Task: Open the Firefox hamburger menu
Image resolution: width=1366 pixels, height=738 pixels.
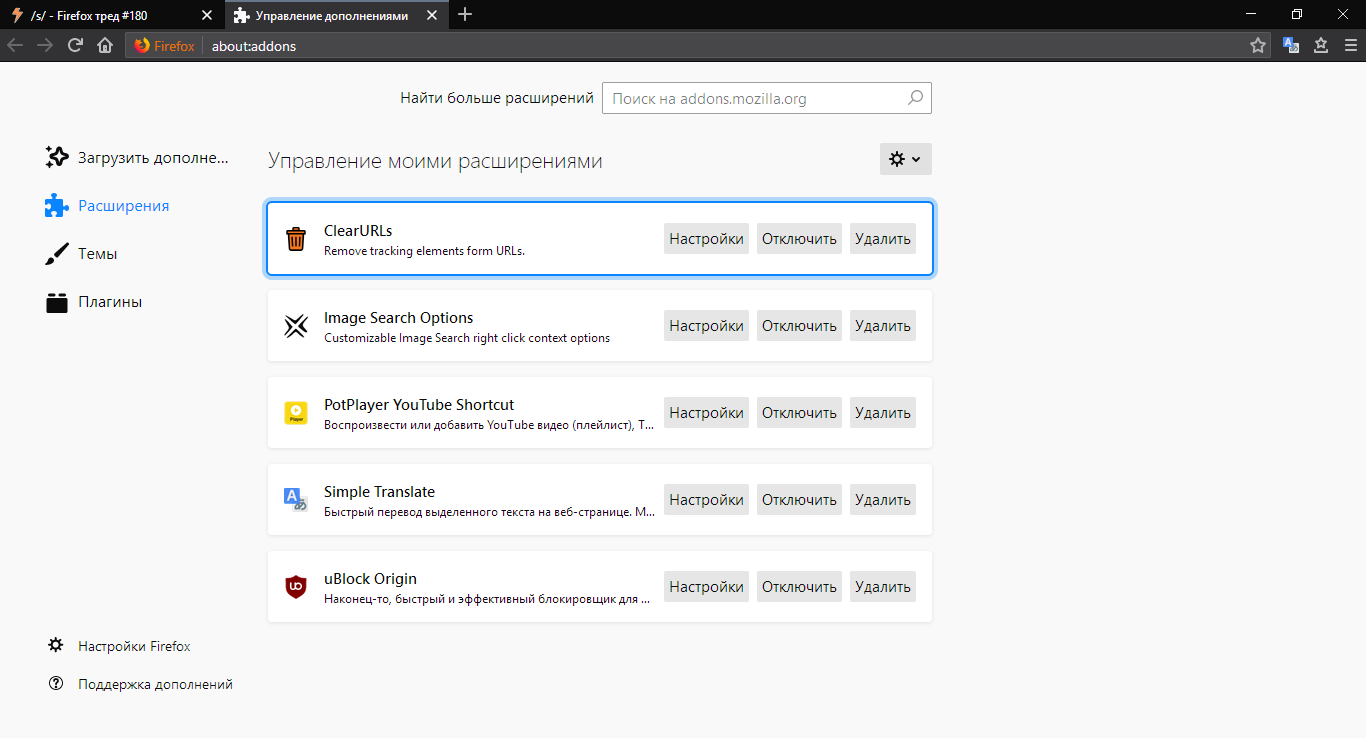Action: click(x=1350, y=45)
